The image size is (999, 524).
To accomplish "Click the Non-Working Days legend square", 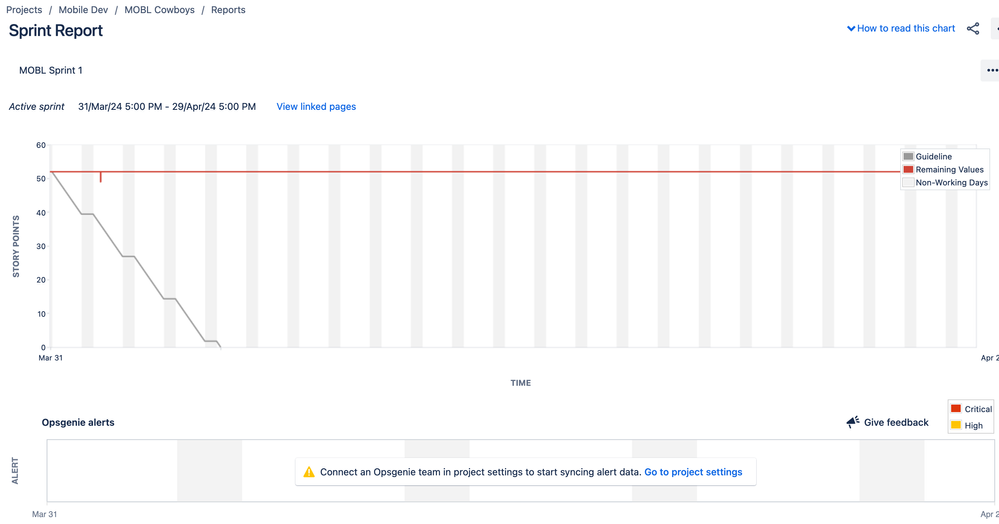I will [x=908, y=183].
